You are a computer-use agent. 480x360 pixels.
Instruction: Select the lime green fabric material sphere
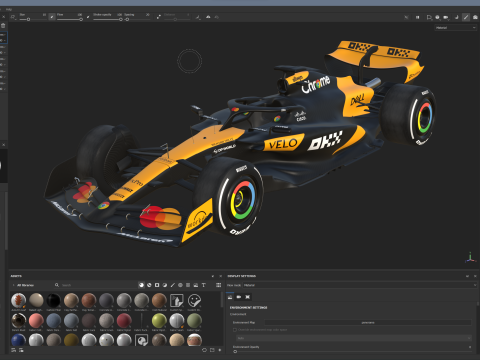159,321
